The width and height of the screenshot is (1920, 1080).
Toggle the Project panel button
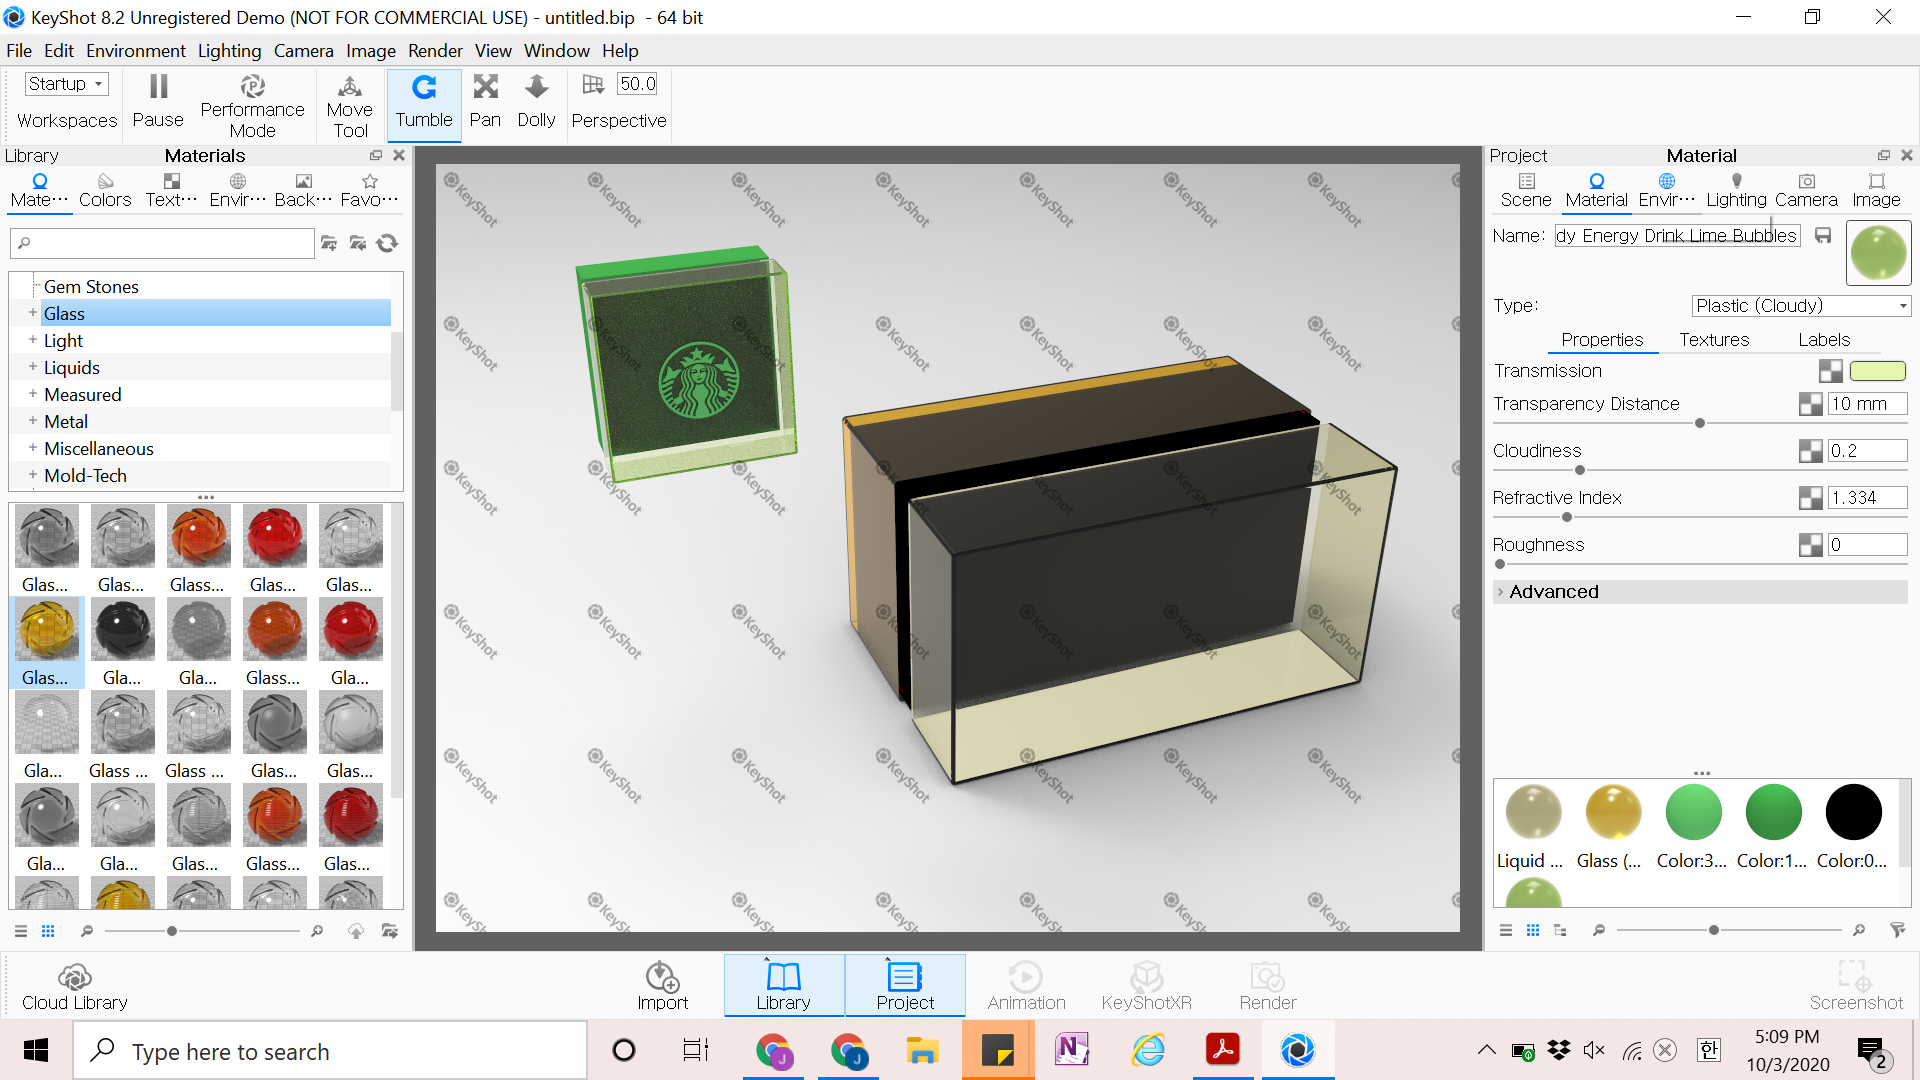point(904,986)
